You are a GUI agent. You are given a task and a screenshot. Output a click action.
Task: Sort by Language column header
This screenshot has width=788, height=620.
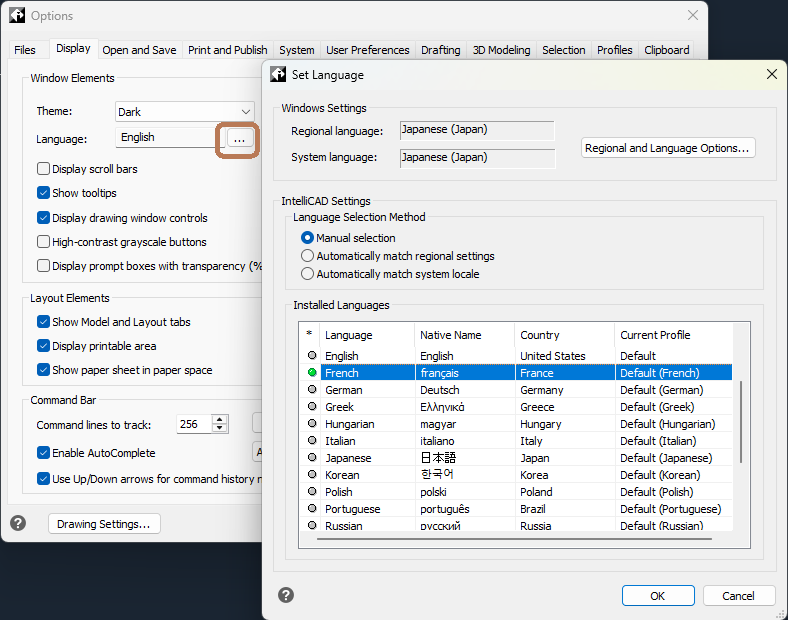pyautogui.click(x=367, y=335)
